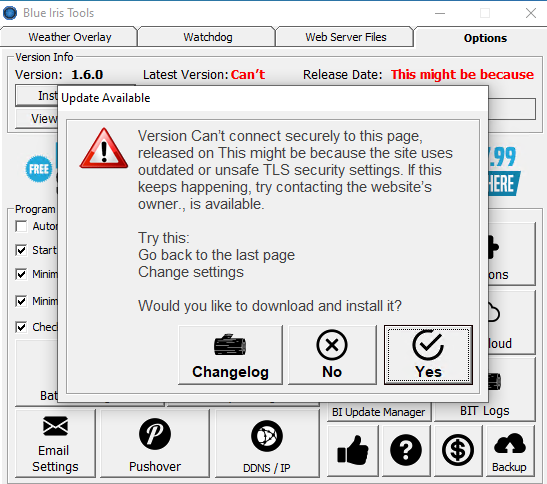Click the dollar sign donate icon
This screenshot has width=547, height=484.
click(458, 451)
